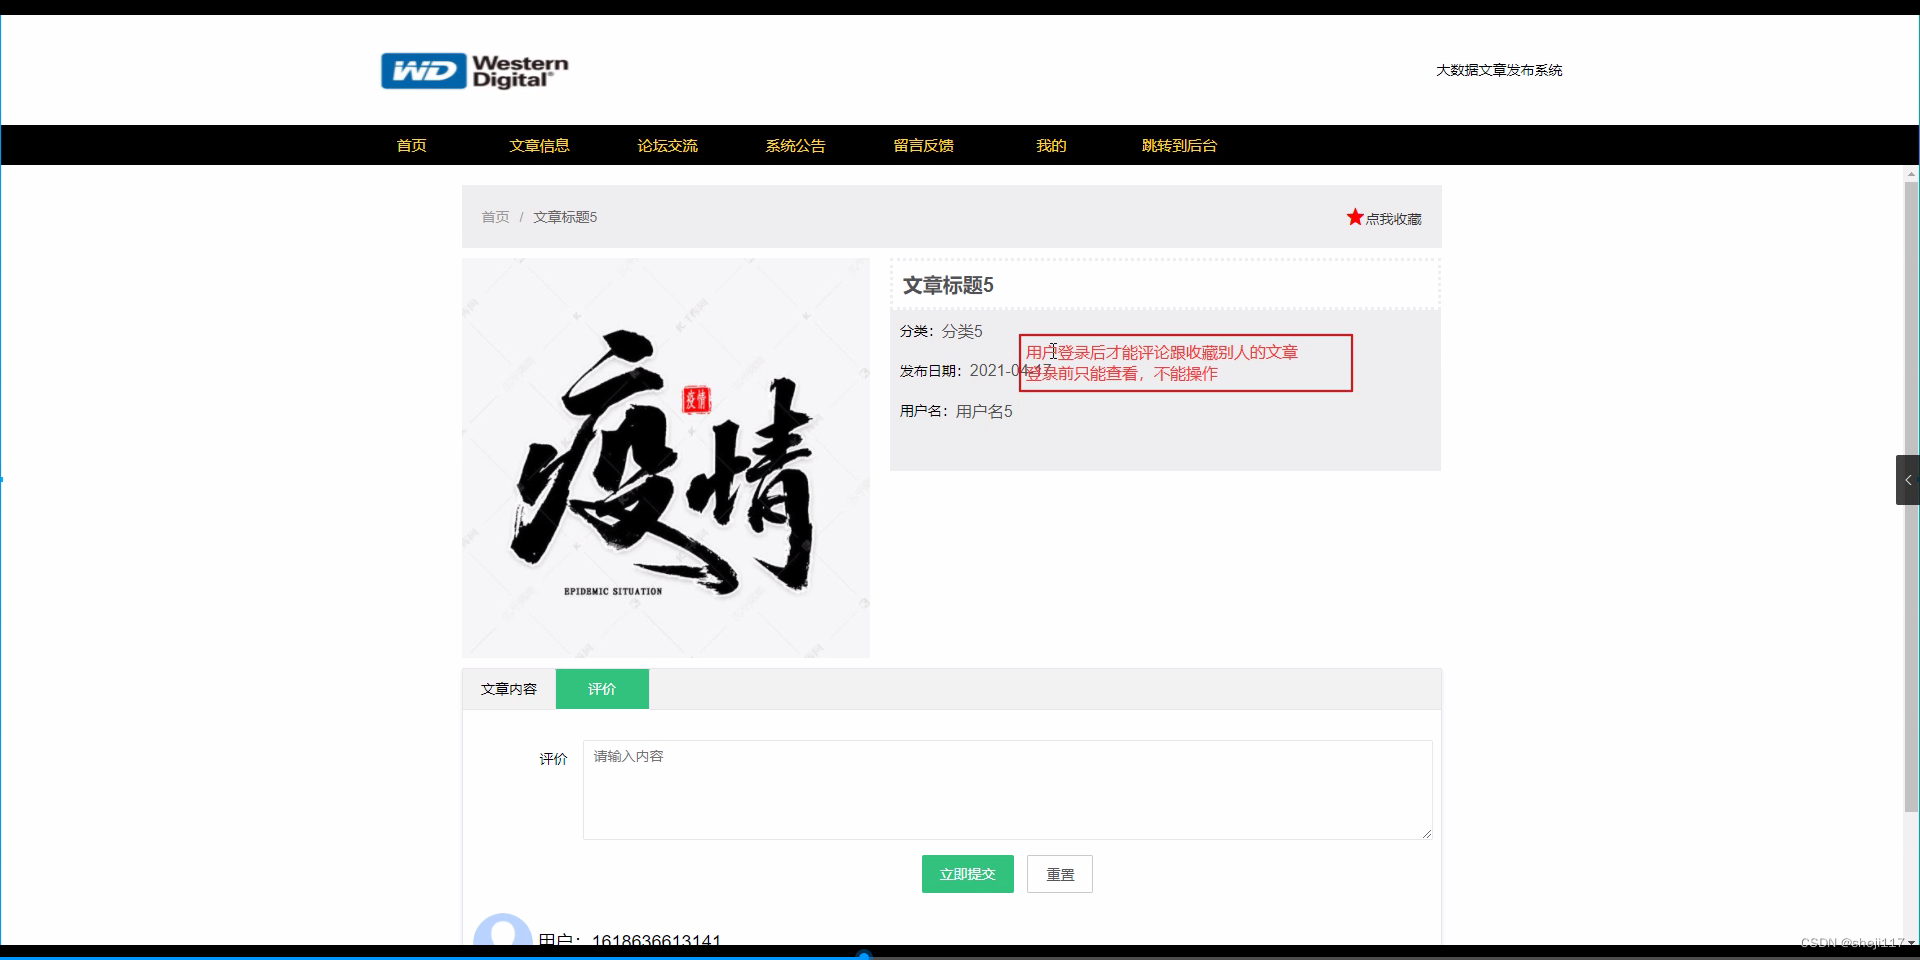Collapse the right edge side panel chevron
Screen dimensions: 1920x960
point(1908,480)
